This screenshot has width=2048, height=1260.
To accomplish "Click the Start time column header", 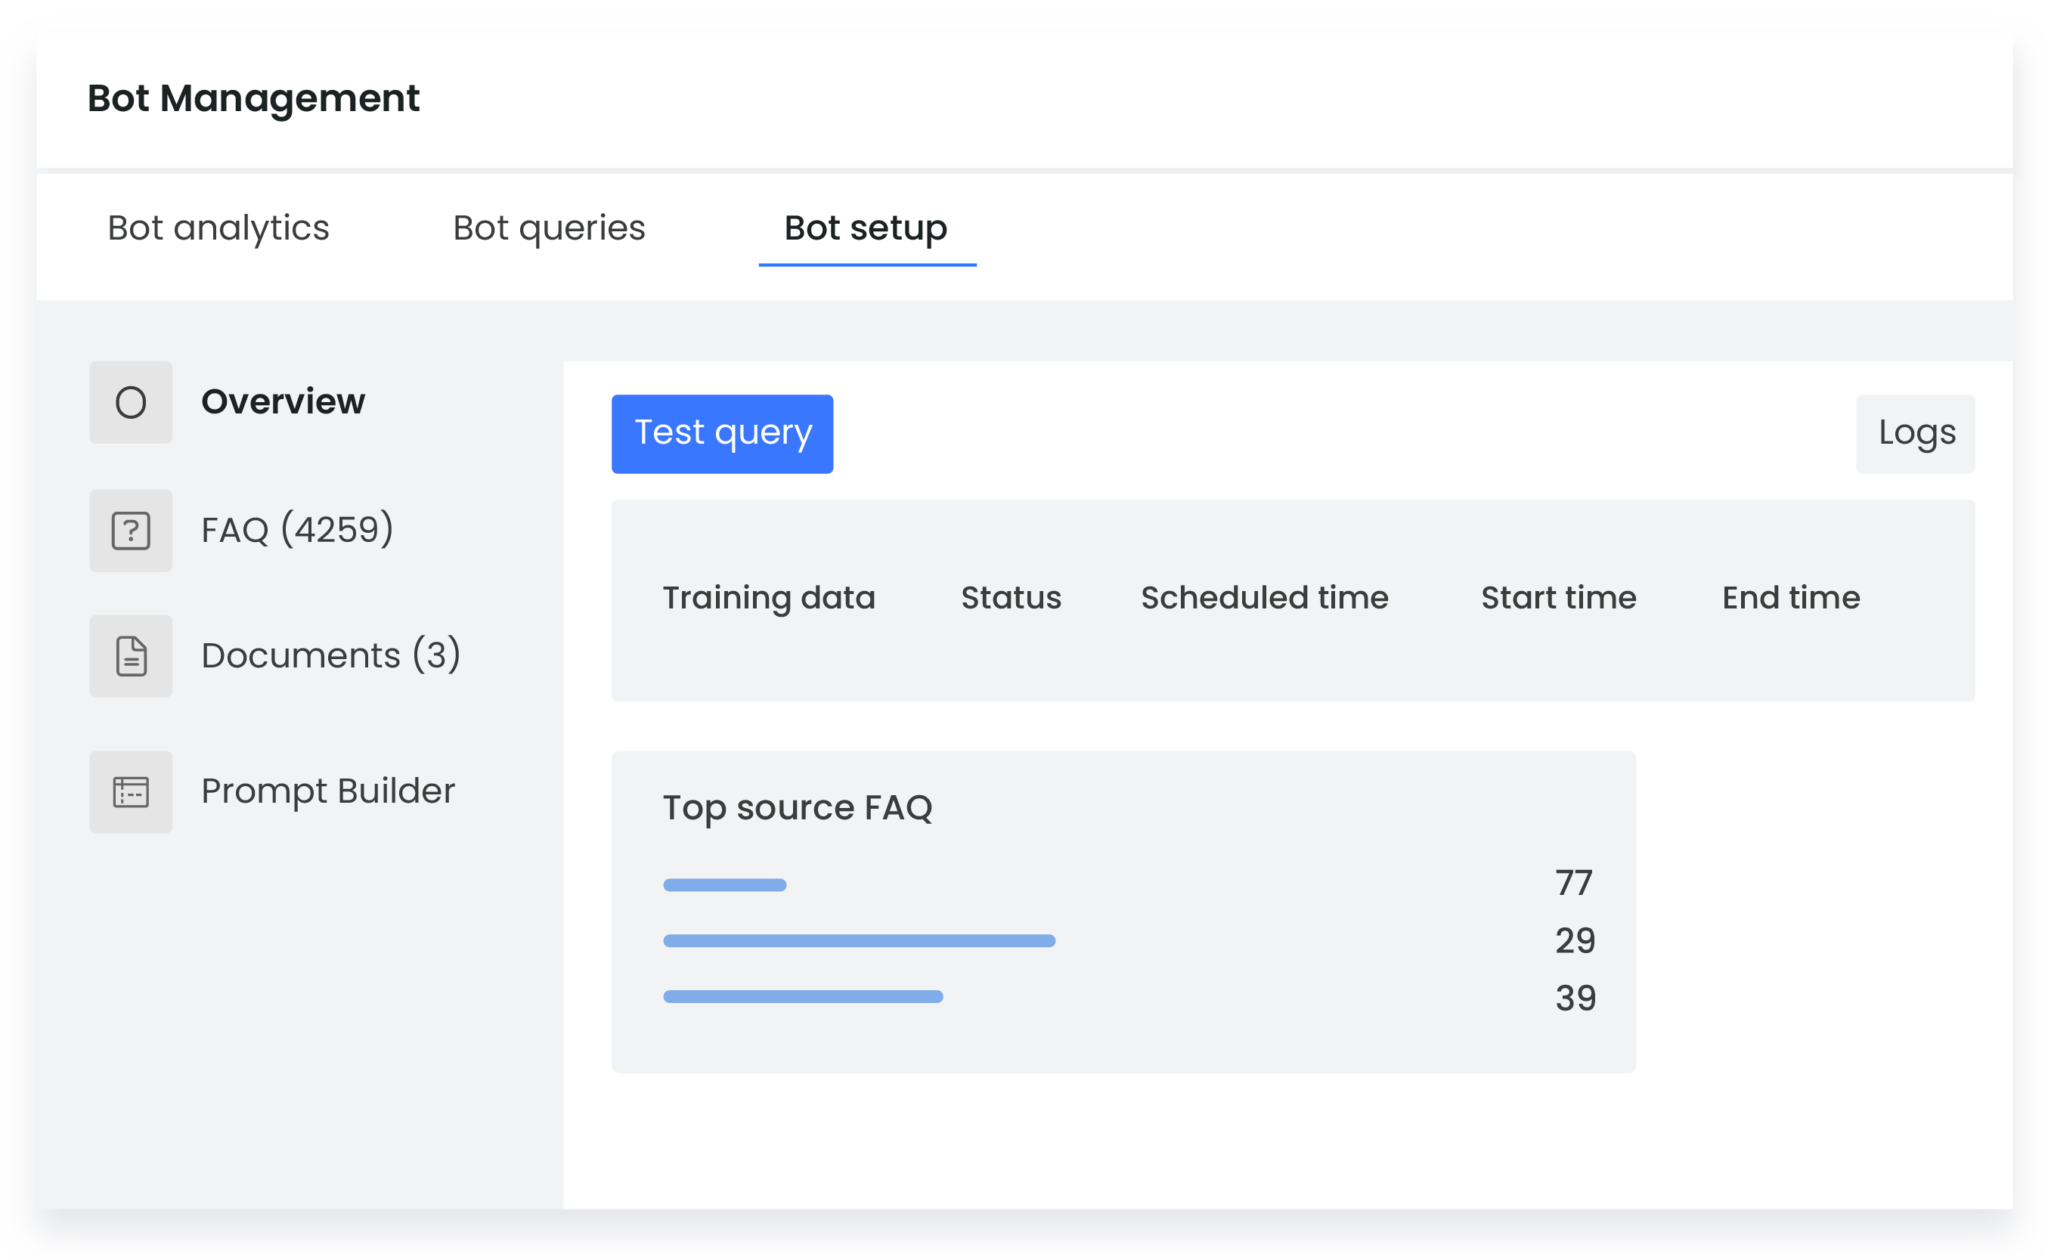I will click(x=1558, y=597).
